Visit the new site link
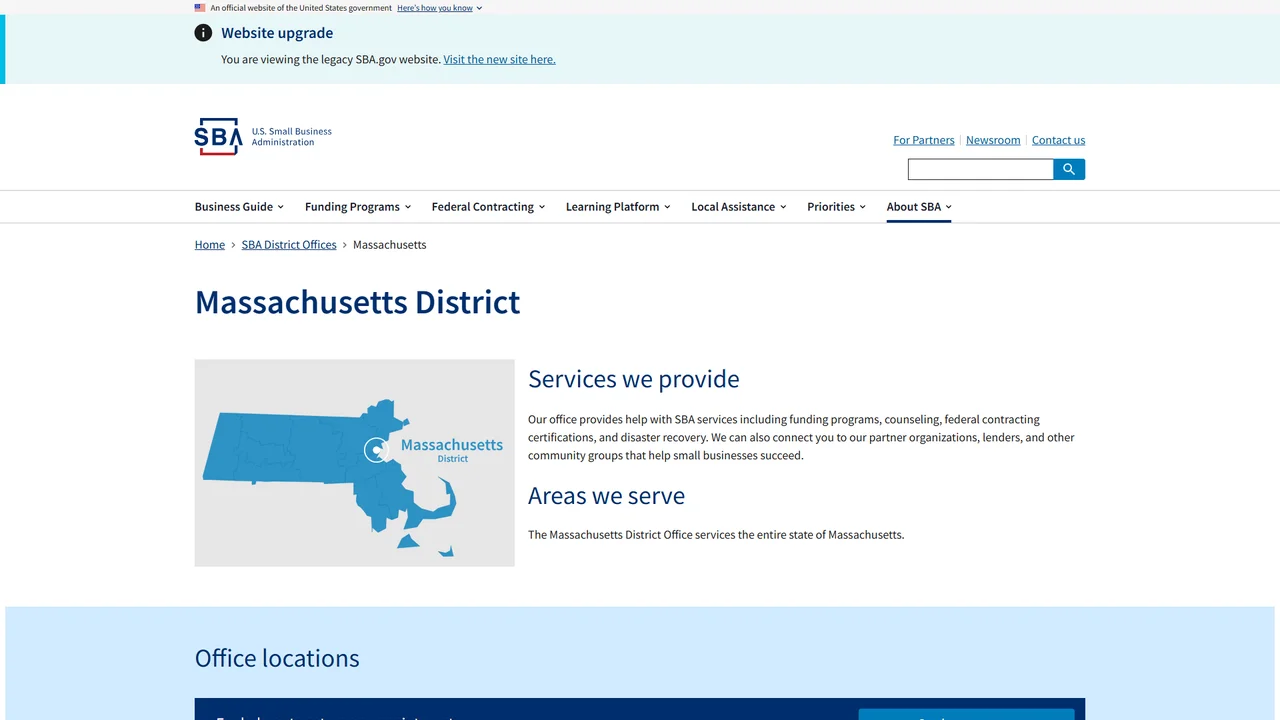The image size is (1280, 720). (x=499, y=60)
